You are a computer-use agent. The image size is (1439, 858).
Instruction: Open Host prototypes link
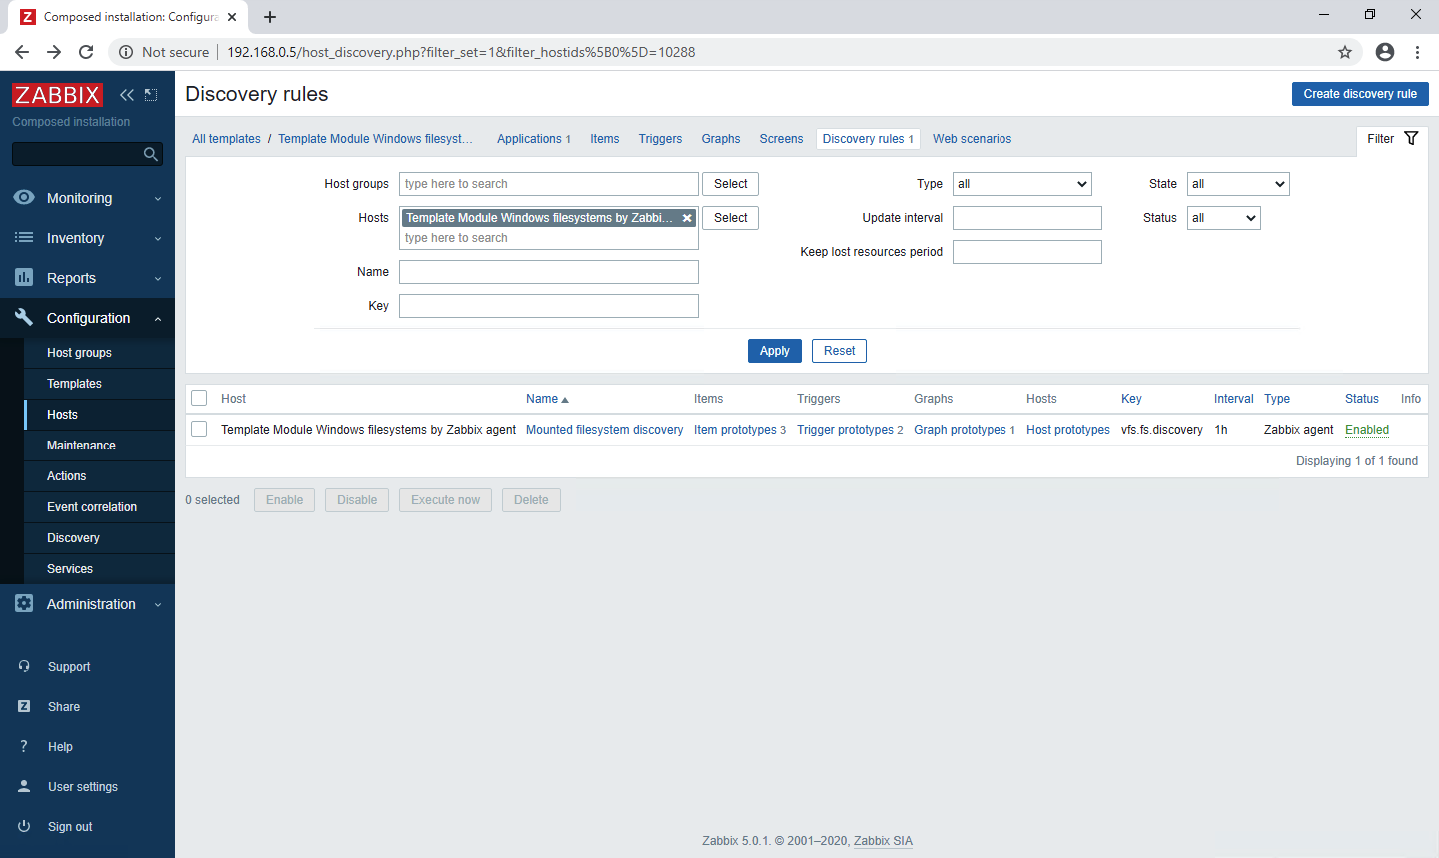point(1068,430)
